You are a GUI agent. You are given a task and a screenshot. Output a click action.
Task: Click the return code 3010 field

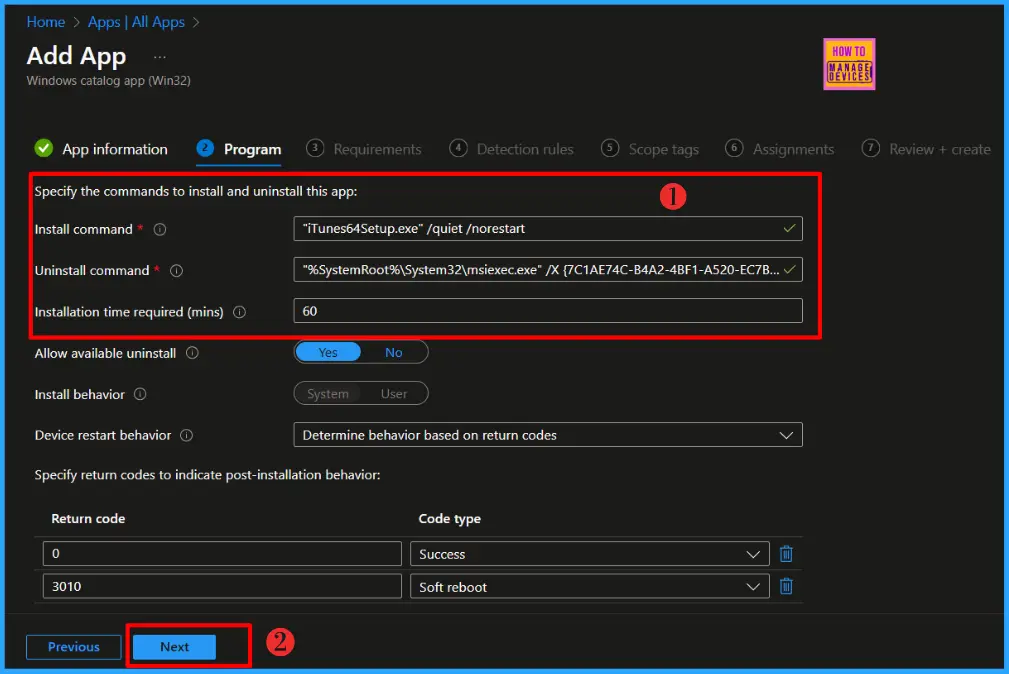222,586
